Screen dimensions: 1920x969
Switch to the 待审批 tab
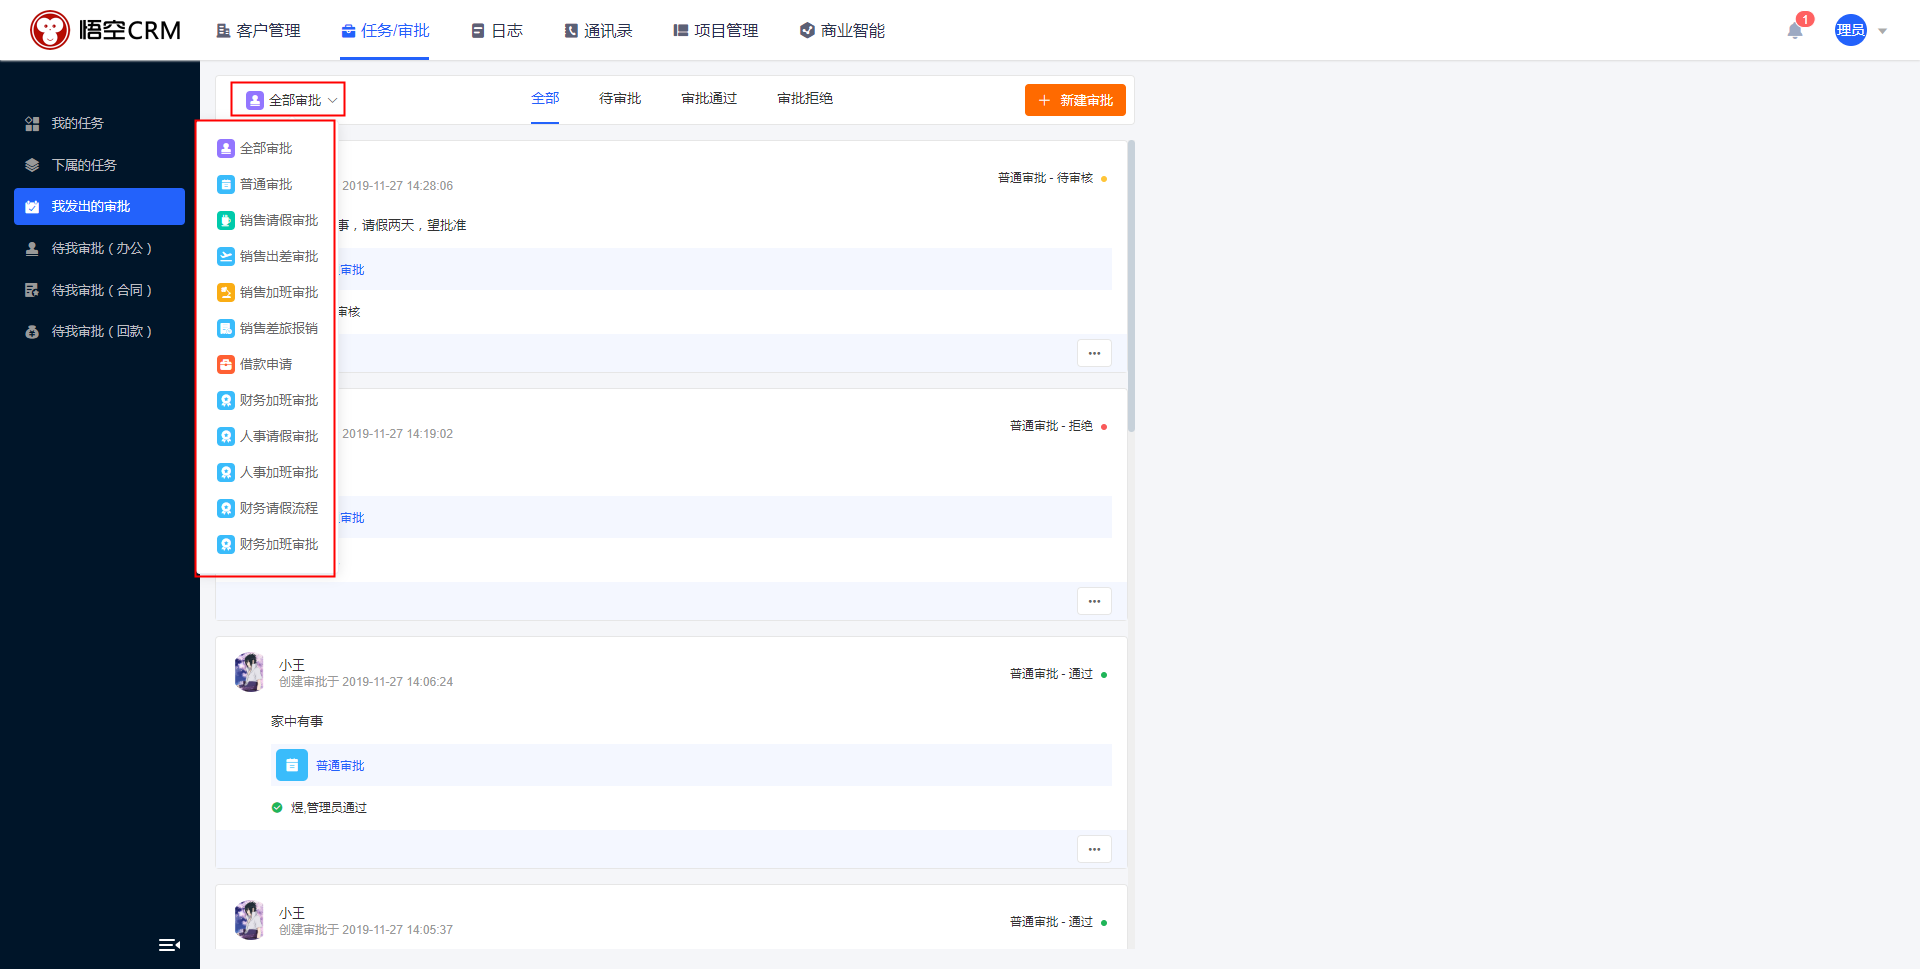tap(619, 98)
